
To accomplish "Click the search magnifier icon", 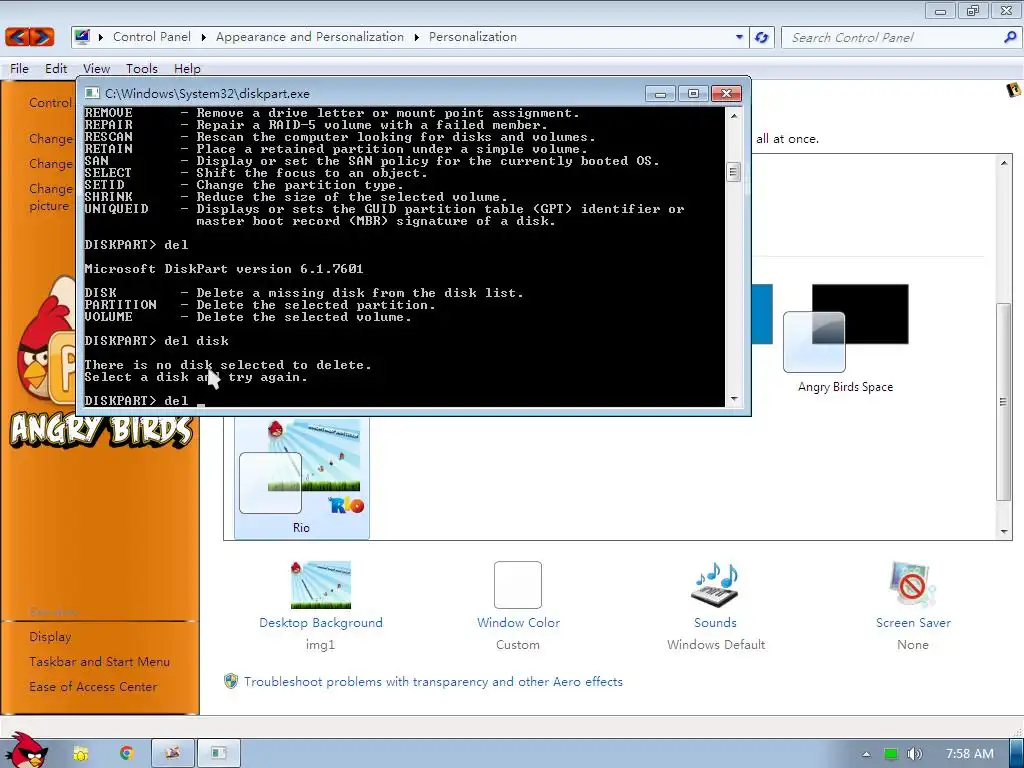I will (x=1010, y=37).
